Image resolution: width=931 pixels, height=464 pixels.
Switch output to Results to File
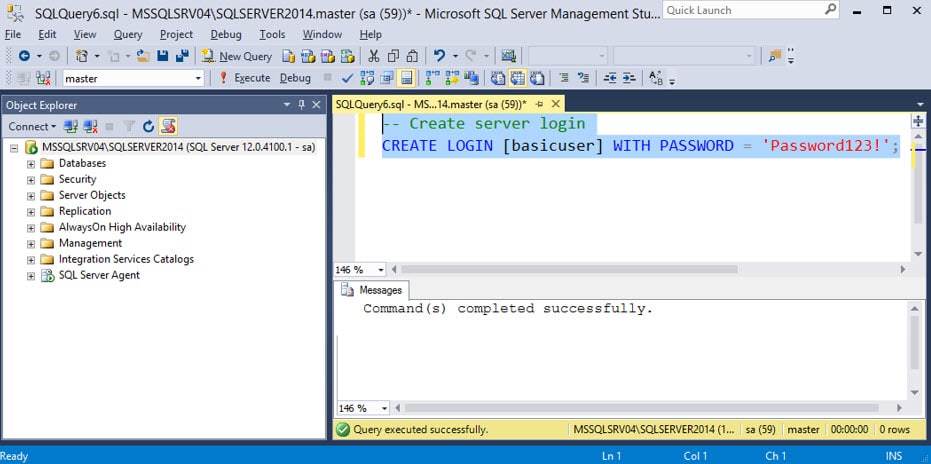pos(537,78)
